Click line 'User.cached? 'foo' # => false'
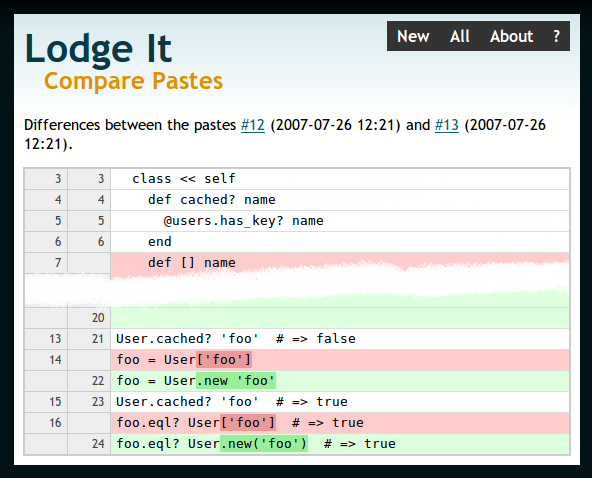 coord(236,339)
